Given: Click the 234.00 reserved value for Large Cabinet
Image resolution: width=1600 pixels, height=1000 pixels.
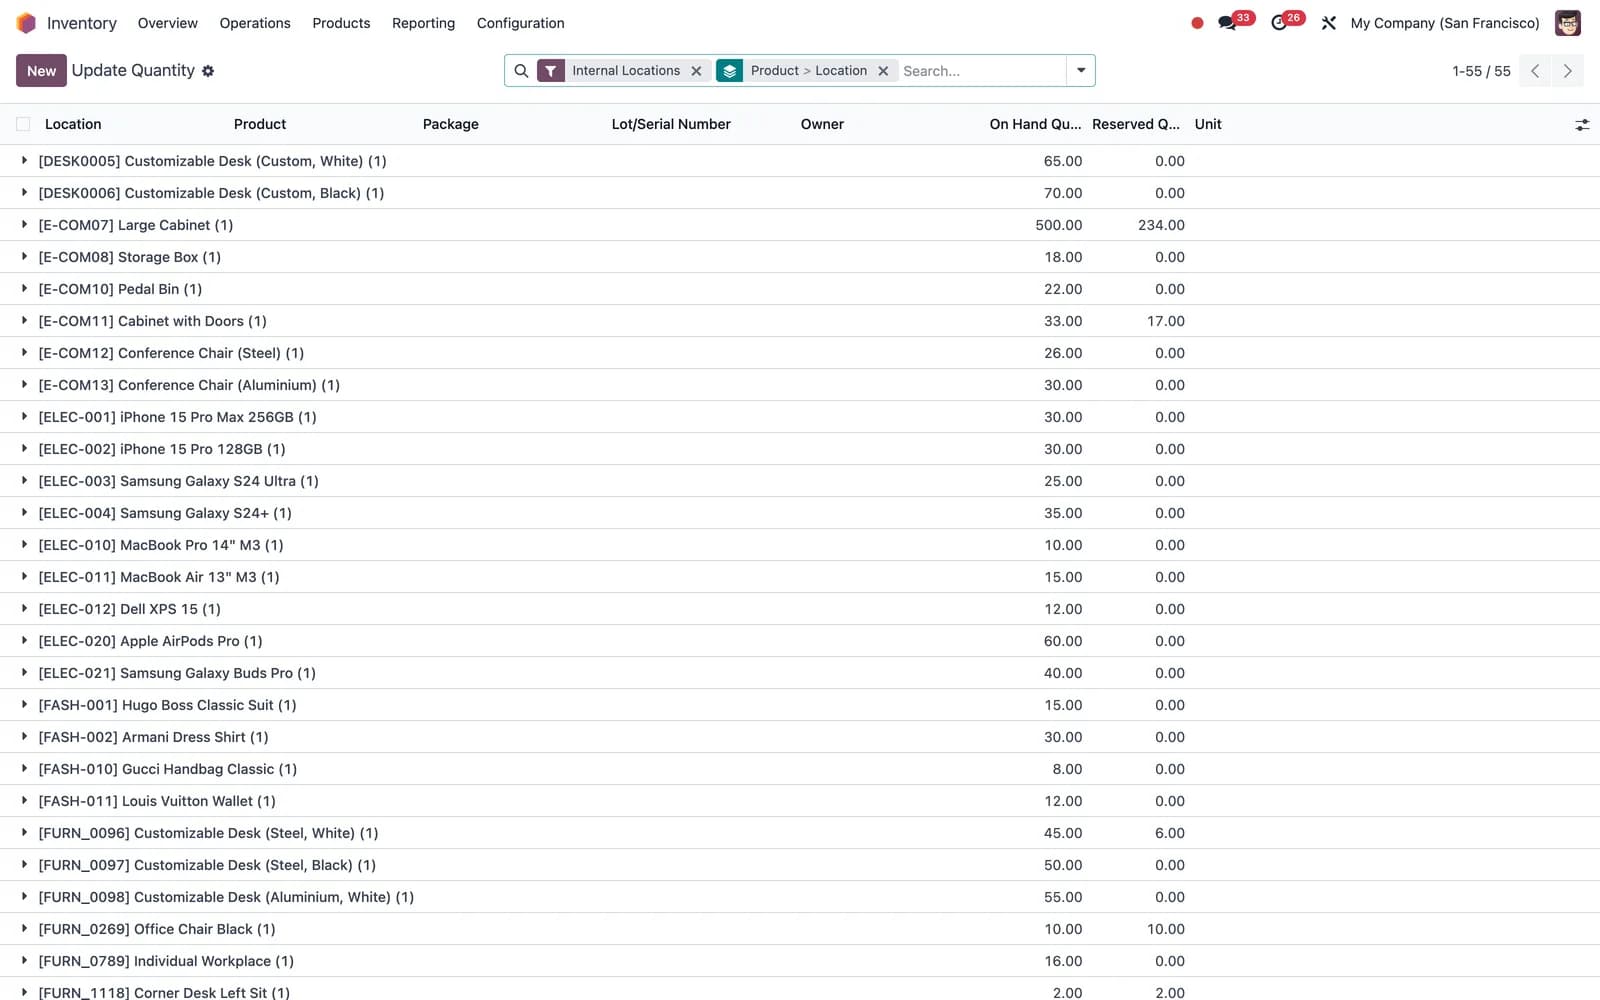Looking at the screenshot, I should pyautogui.click(x=1161, y=225).
